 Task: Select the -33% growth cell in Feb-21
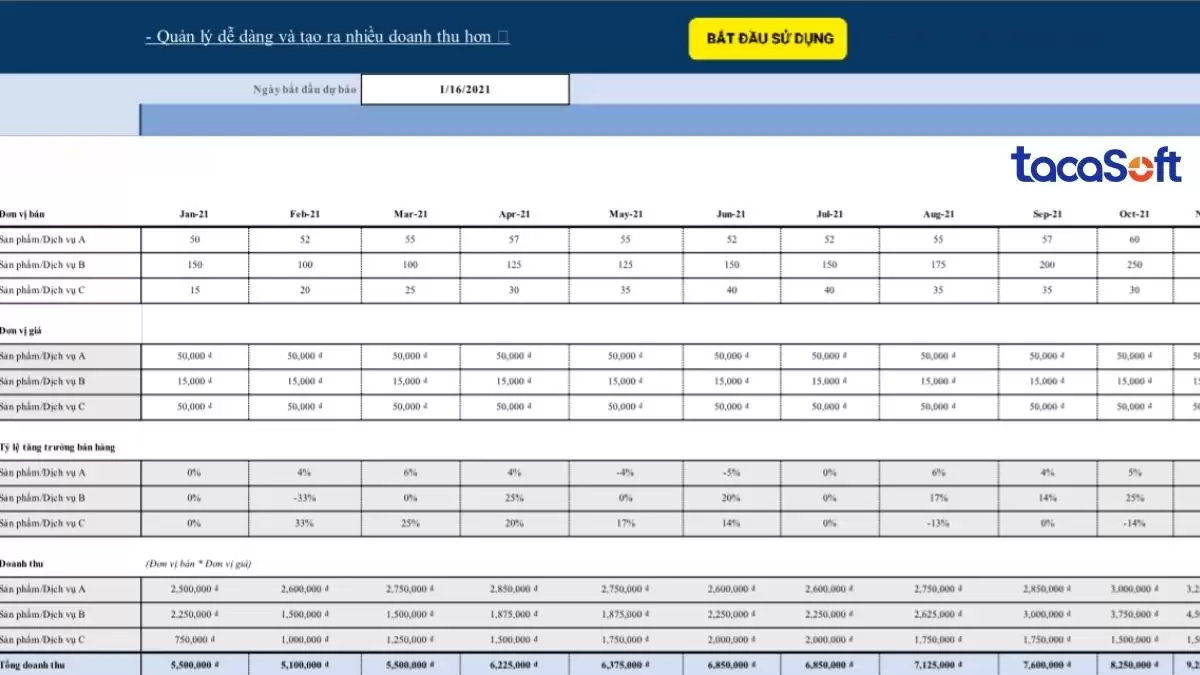pyautogui.click(x=305, y=498)
